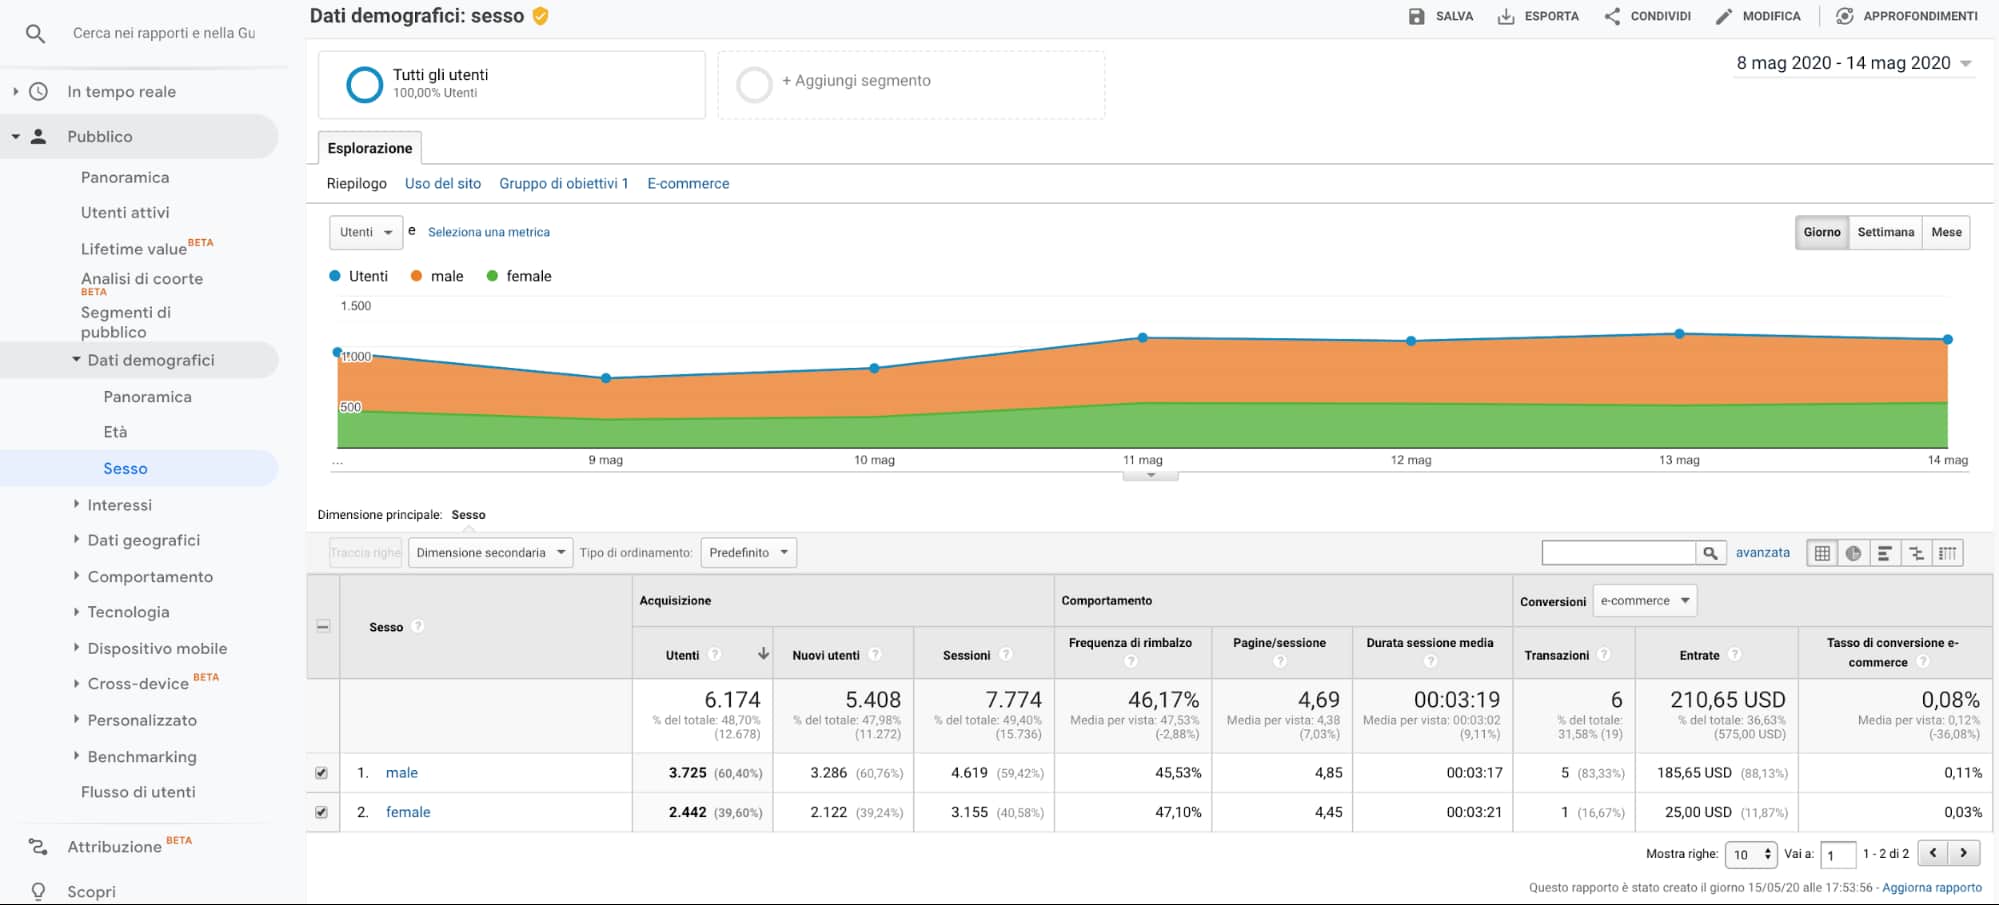The width and height of the screenshot is (1999, 905).
Task: Click the Esporta download icon
Action: click(1505, 16)
